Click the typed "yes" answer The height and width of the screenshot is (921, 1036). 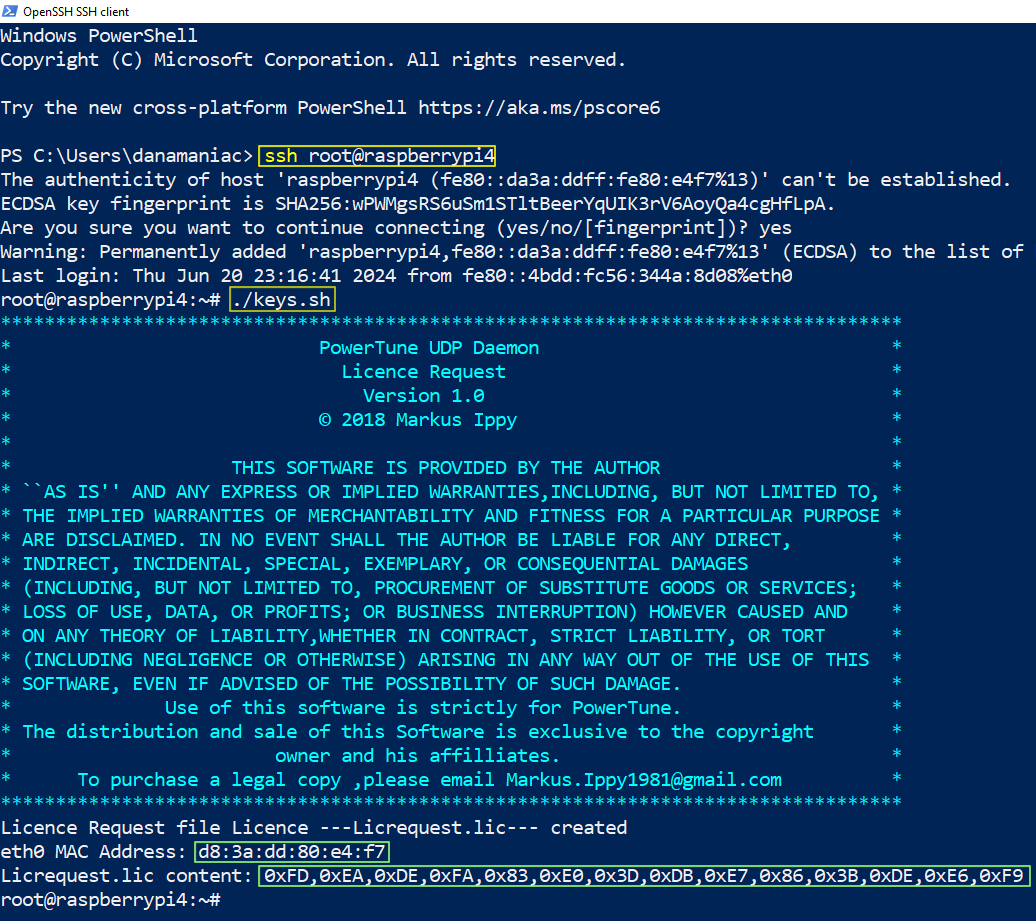pyautogui.click(x=775, y=228)
